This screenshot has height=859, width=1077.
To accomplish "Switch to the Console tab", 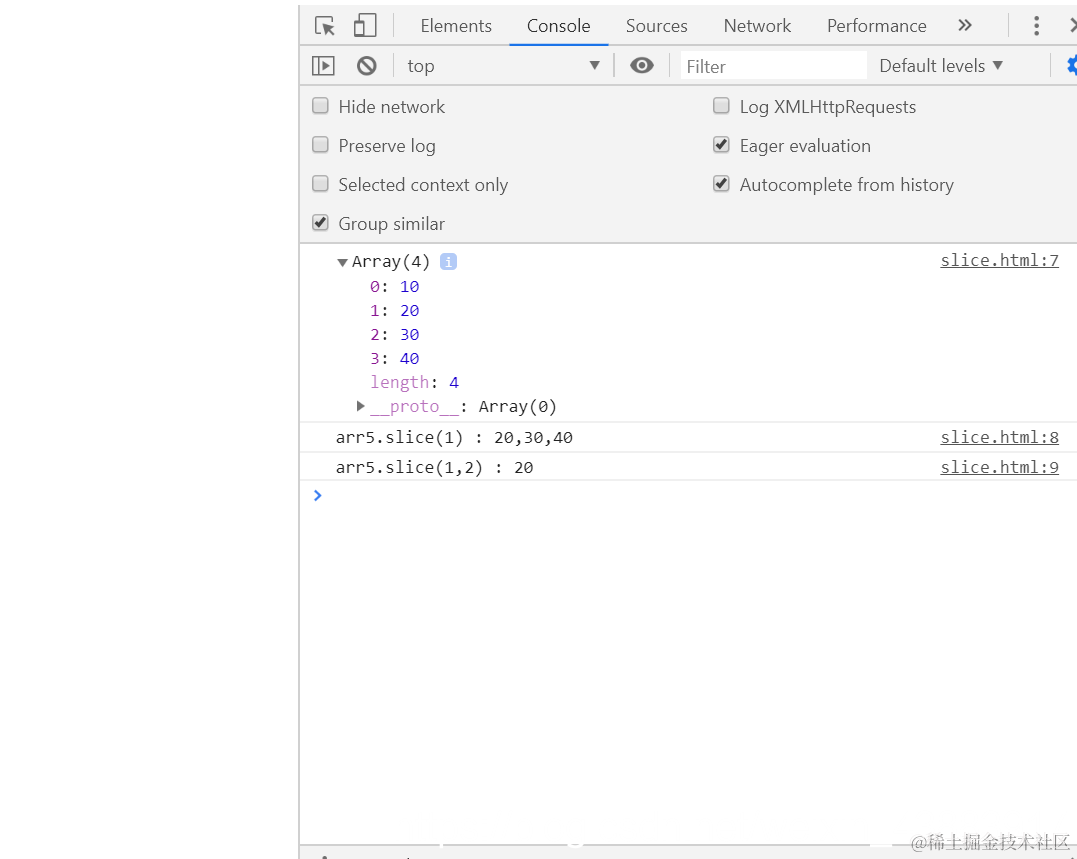I will (x=558, y=26).
